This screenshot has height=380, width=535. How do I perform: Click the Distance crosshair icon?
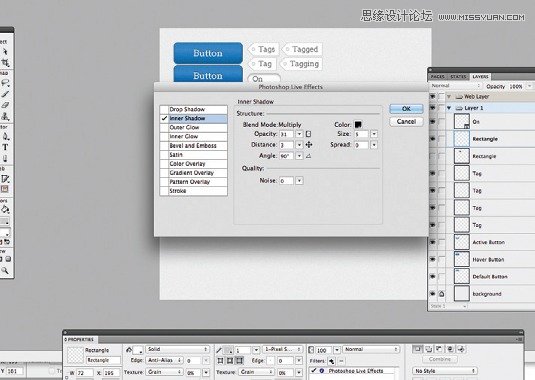(x=309, y=145)
